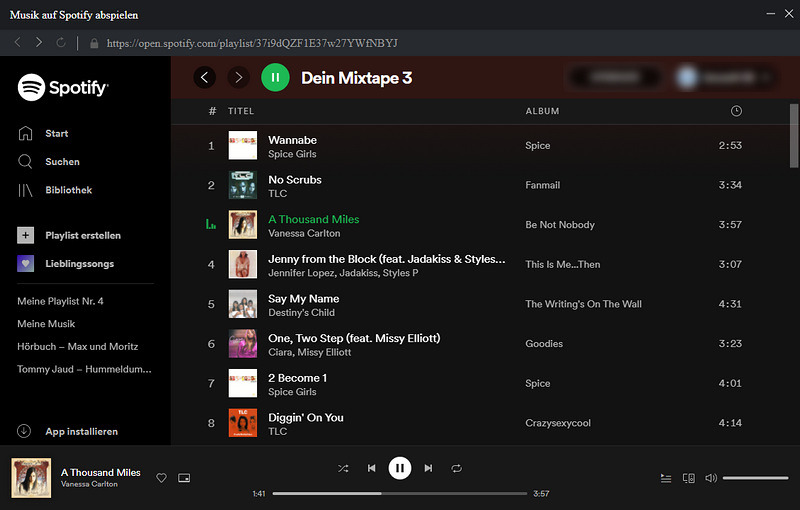Open the Start home page
The width and height of the screenshot is (800, 510).
tap(56, 134)
